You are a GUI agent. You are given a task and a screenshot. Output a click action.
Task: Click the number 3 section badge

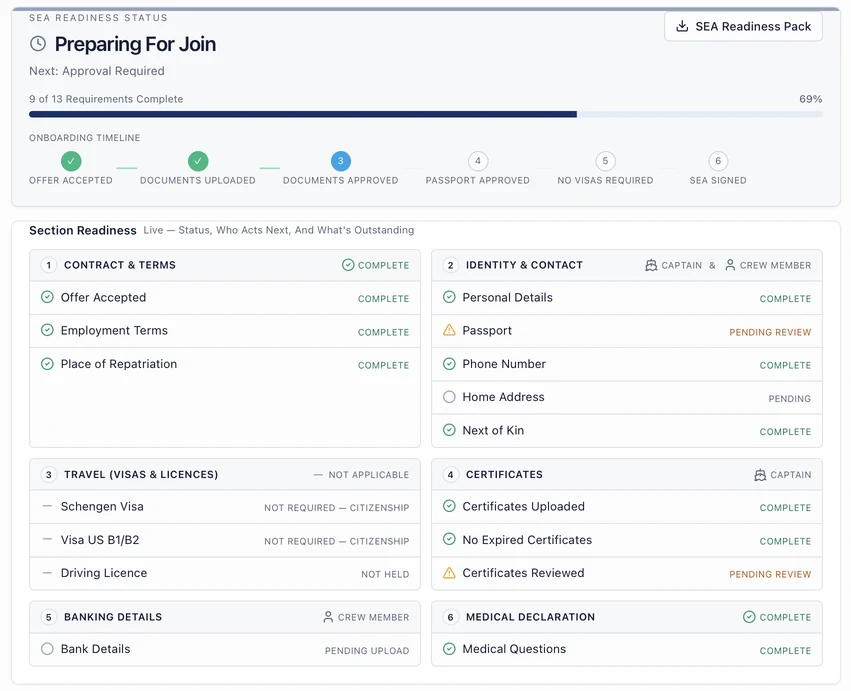click(49, 474)
